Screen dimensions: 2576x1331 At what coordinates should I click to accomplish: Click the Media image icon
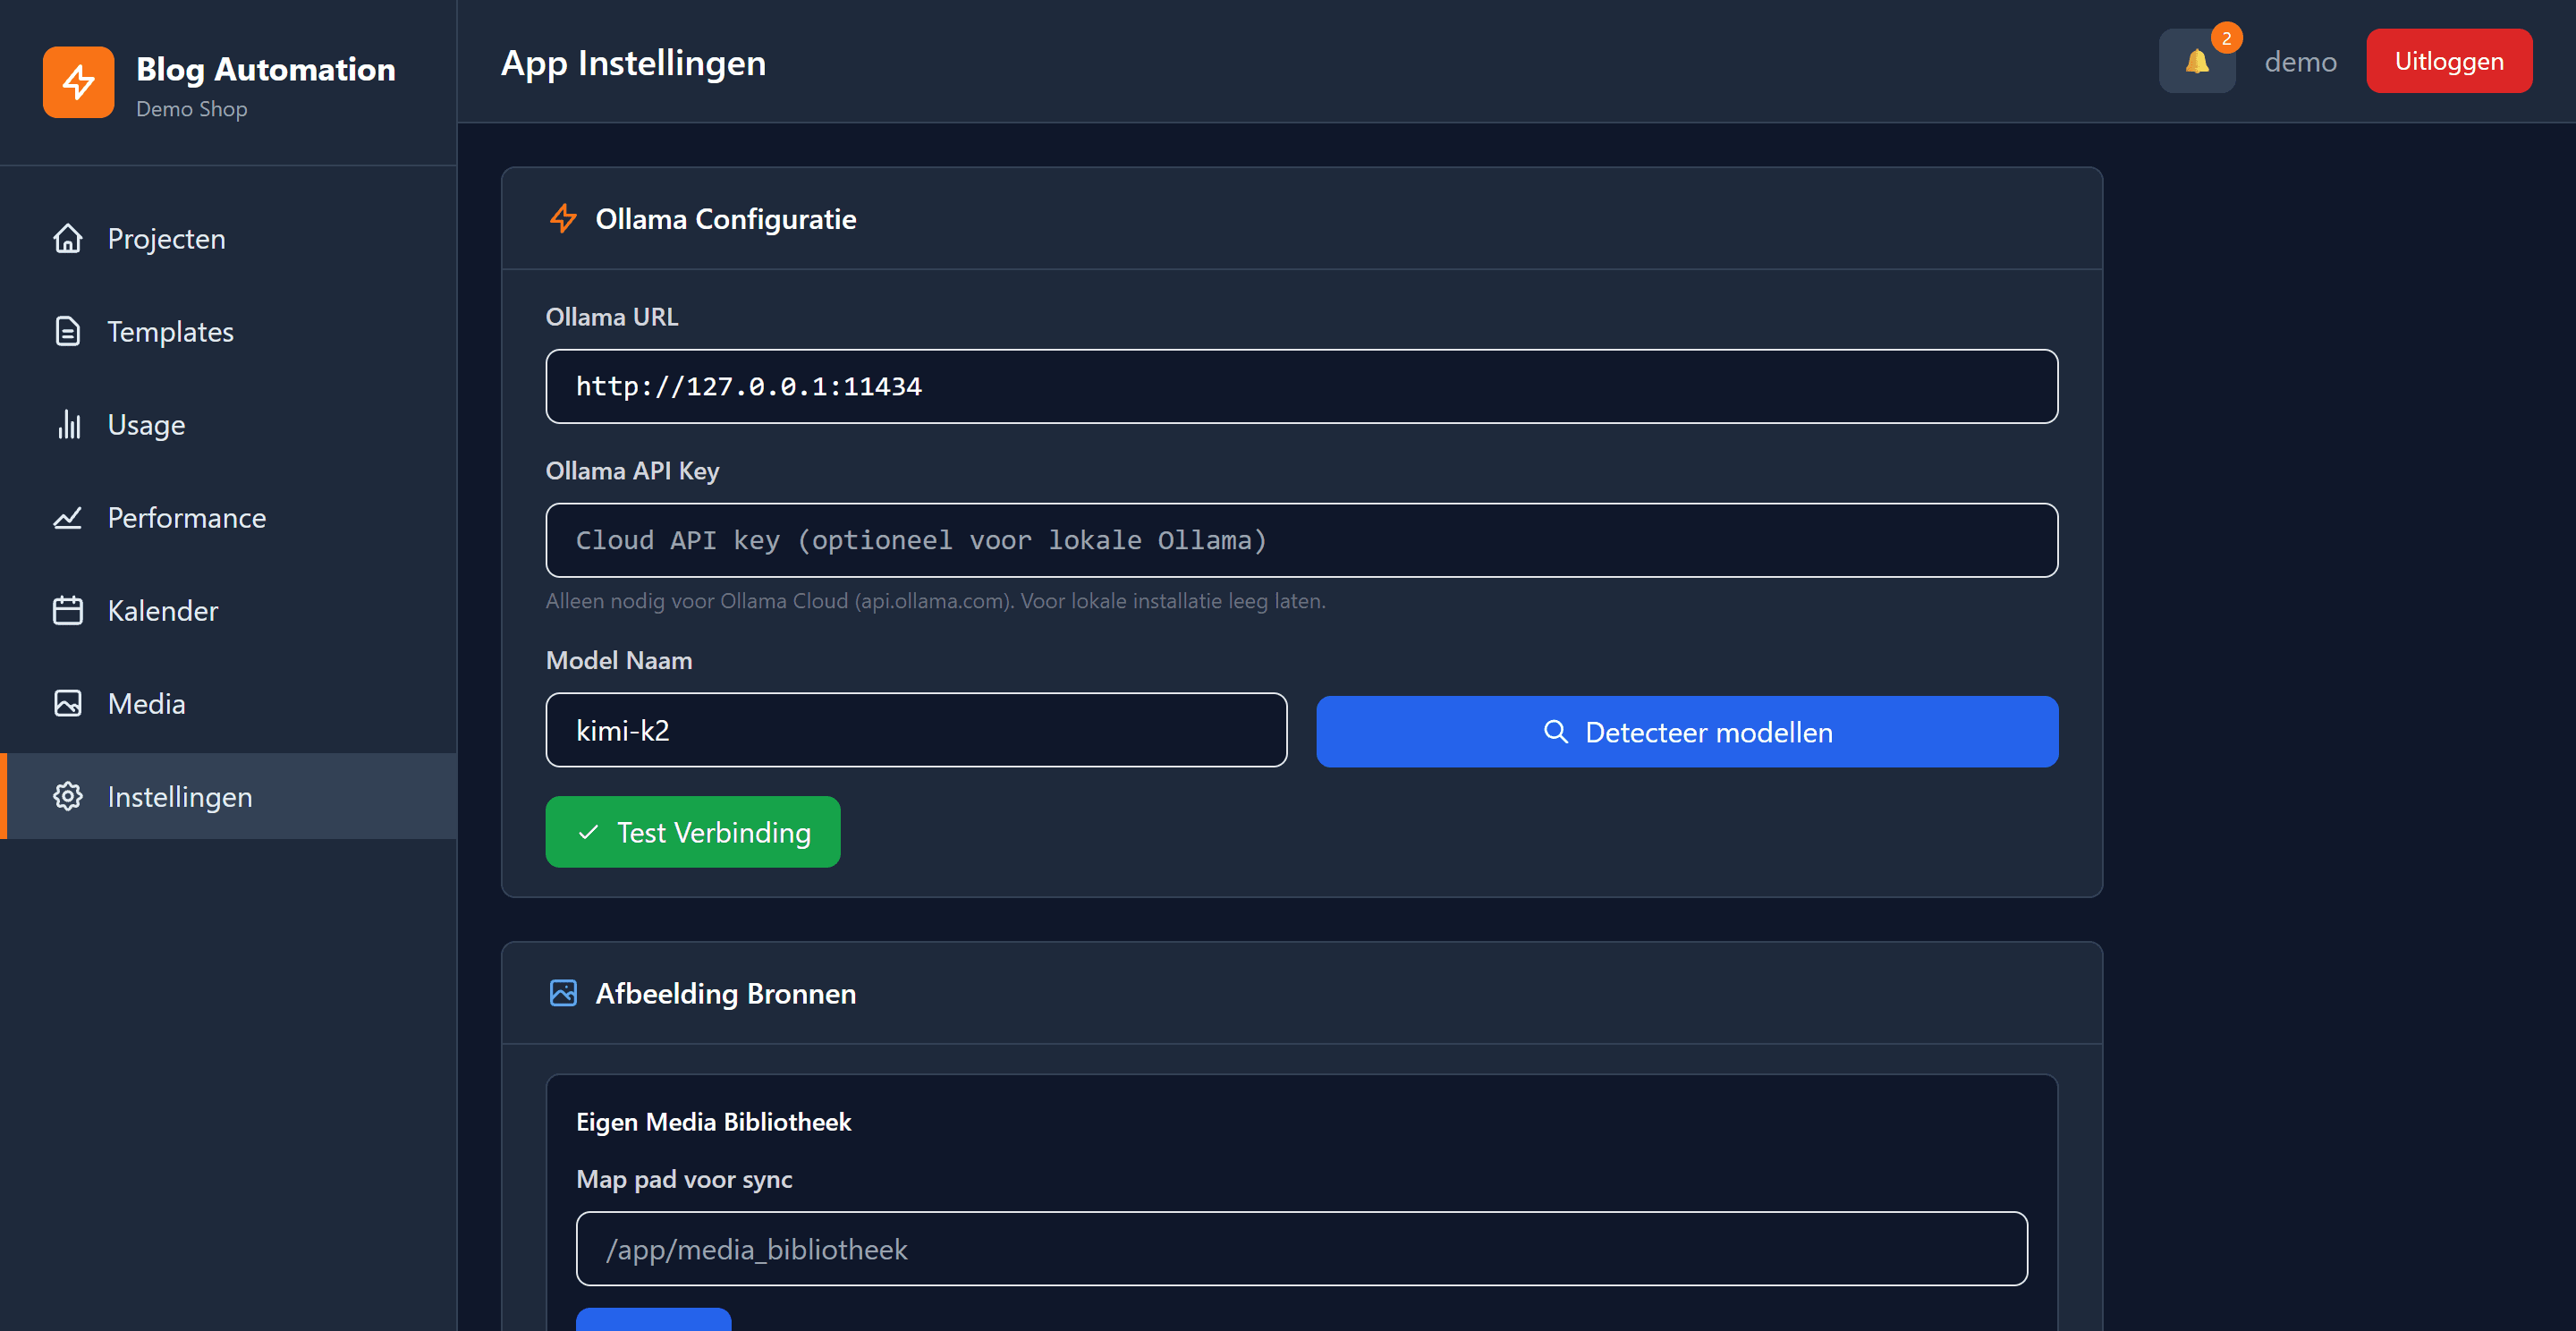tap(68, 703)
